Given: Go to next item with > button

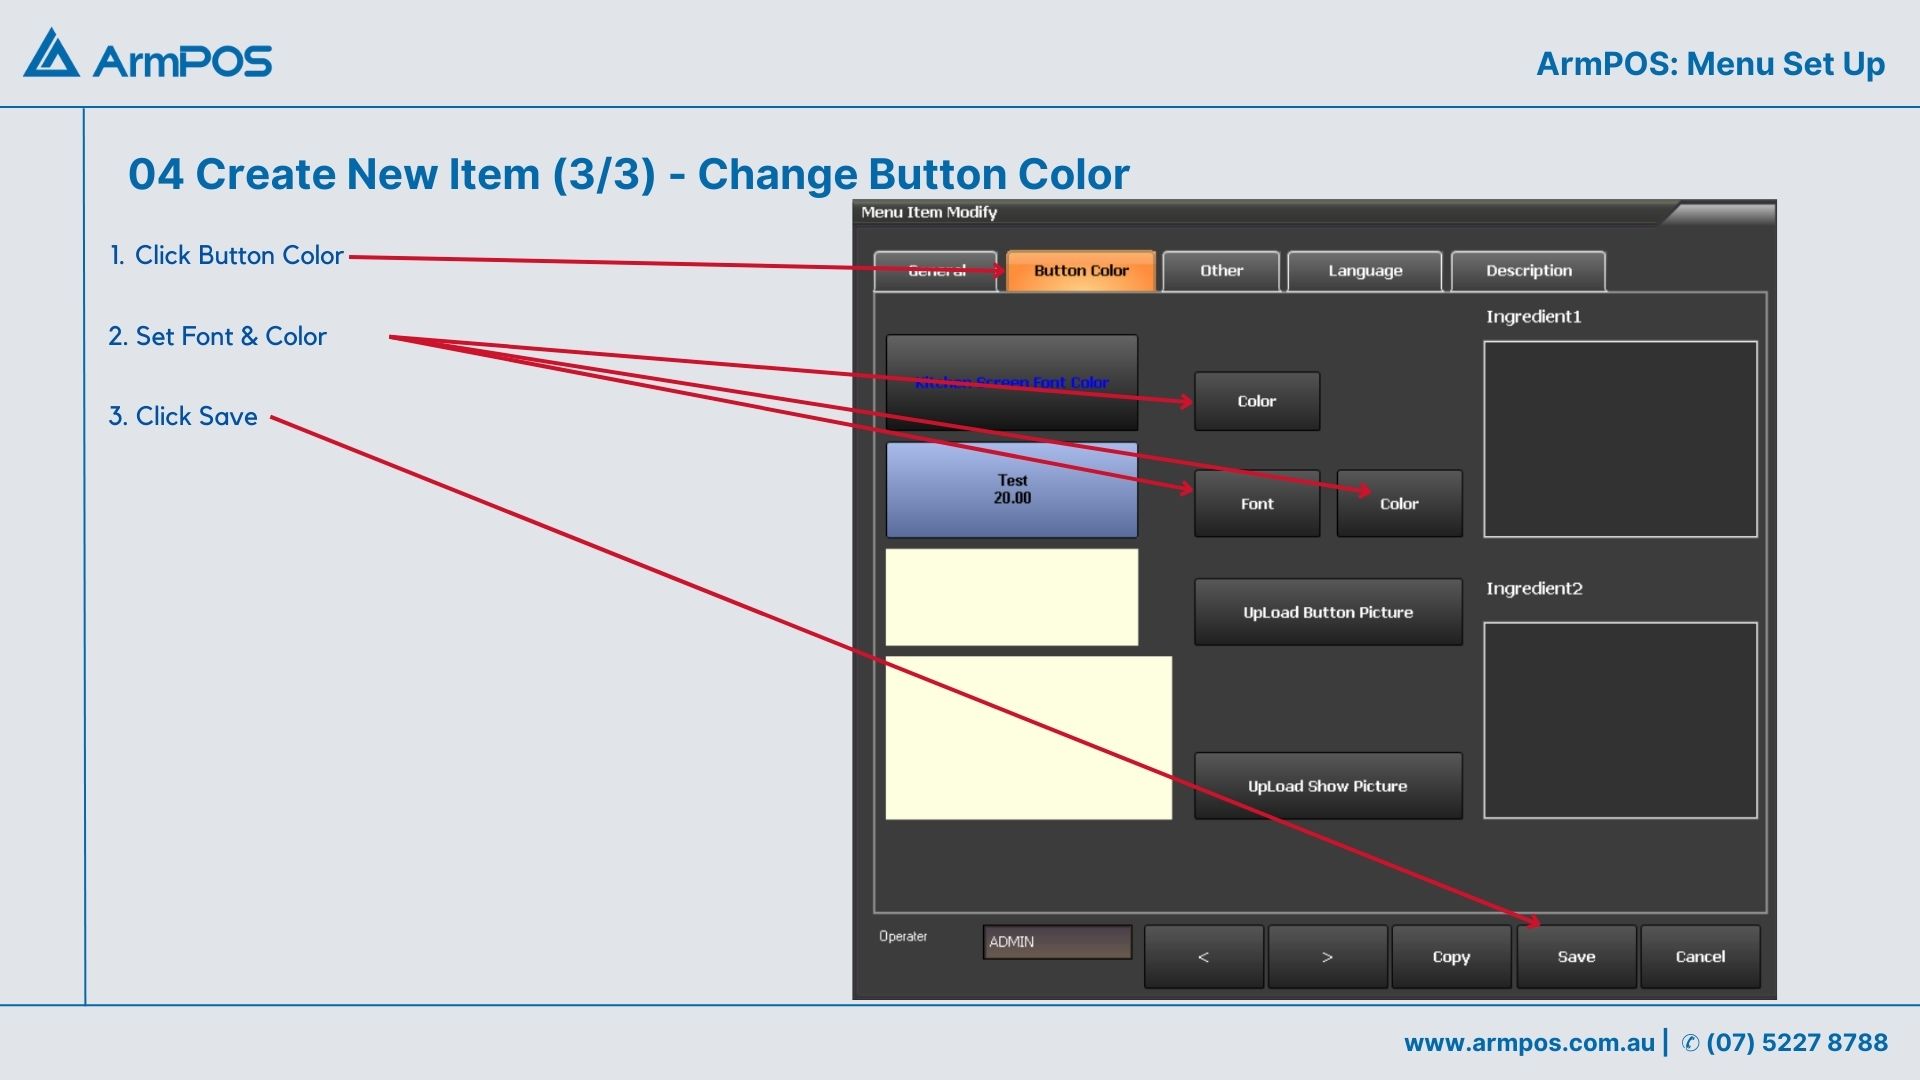Looking at the screenshot, I should click(x=1327, y=957).
